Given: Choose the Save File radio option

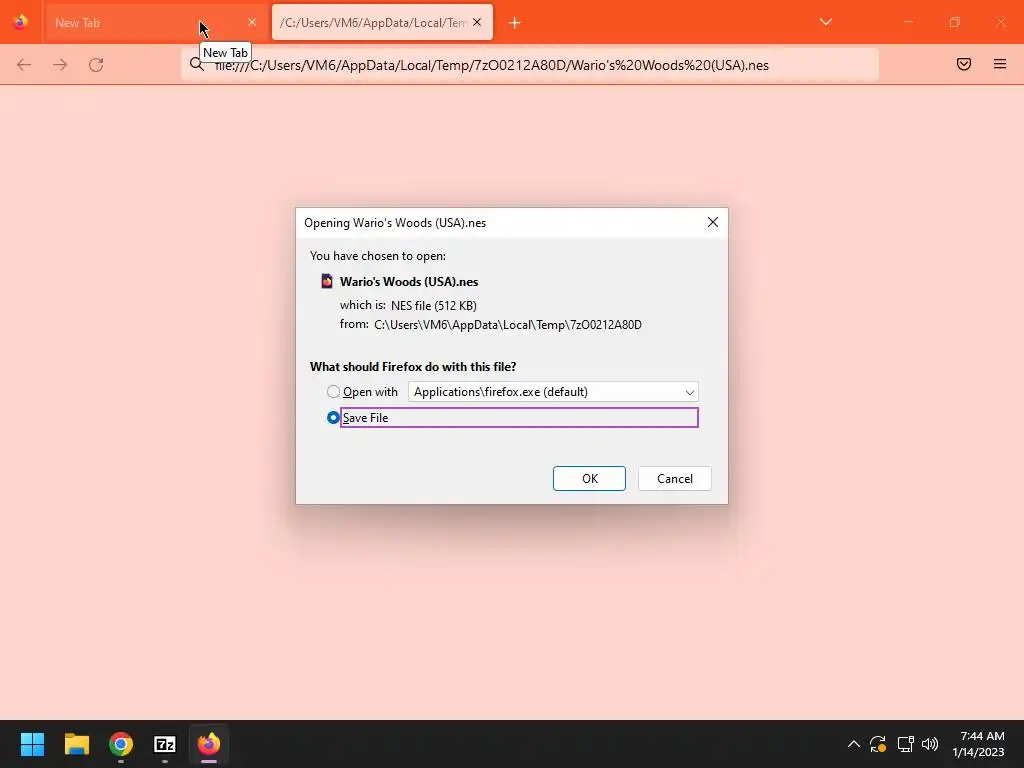Looking at the screenshot, I should tap(333, 417).
